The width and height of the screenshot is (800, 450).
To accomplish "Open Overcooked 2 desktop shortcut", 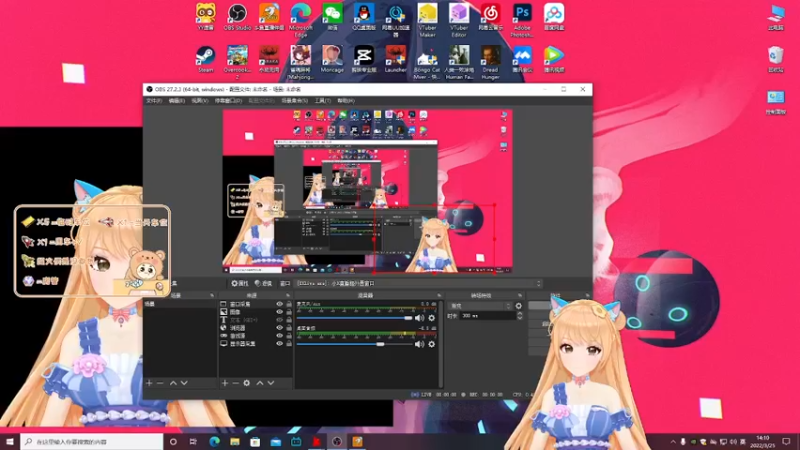I will (x=237, y=62).
